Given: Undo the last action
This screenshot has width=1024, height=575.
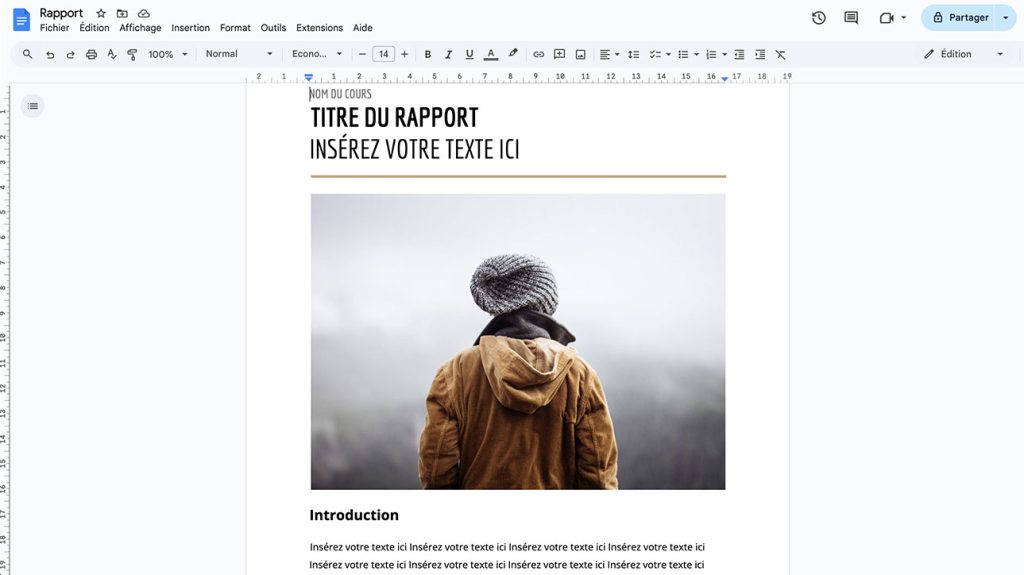Looking at the screenshot, I should (50, 54).
